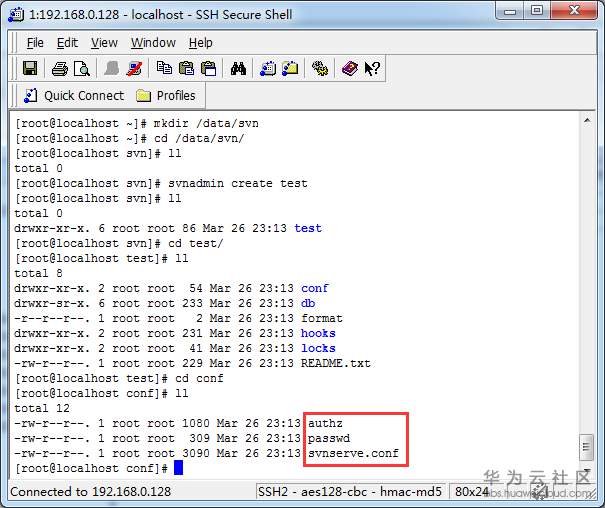Click the blue conf directory name
605x508 pixels.
tap(314, 288)
